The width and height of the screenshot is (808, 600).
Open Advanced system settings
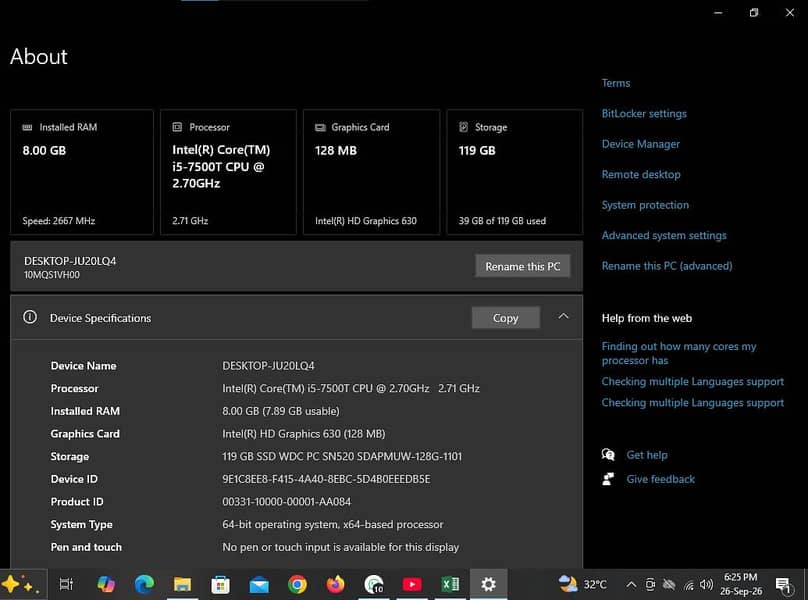point(664,235)
